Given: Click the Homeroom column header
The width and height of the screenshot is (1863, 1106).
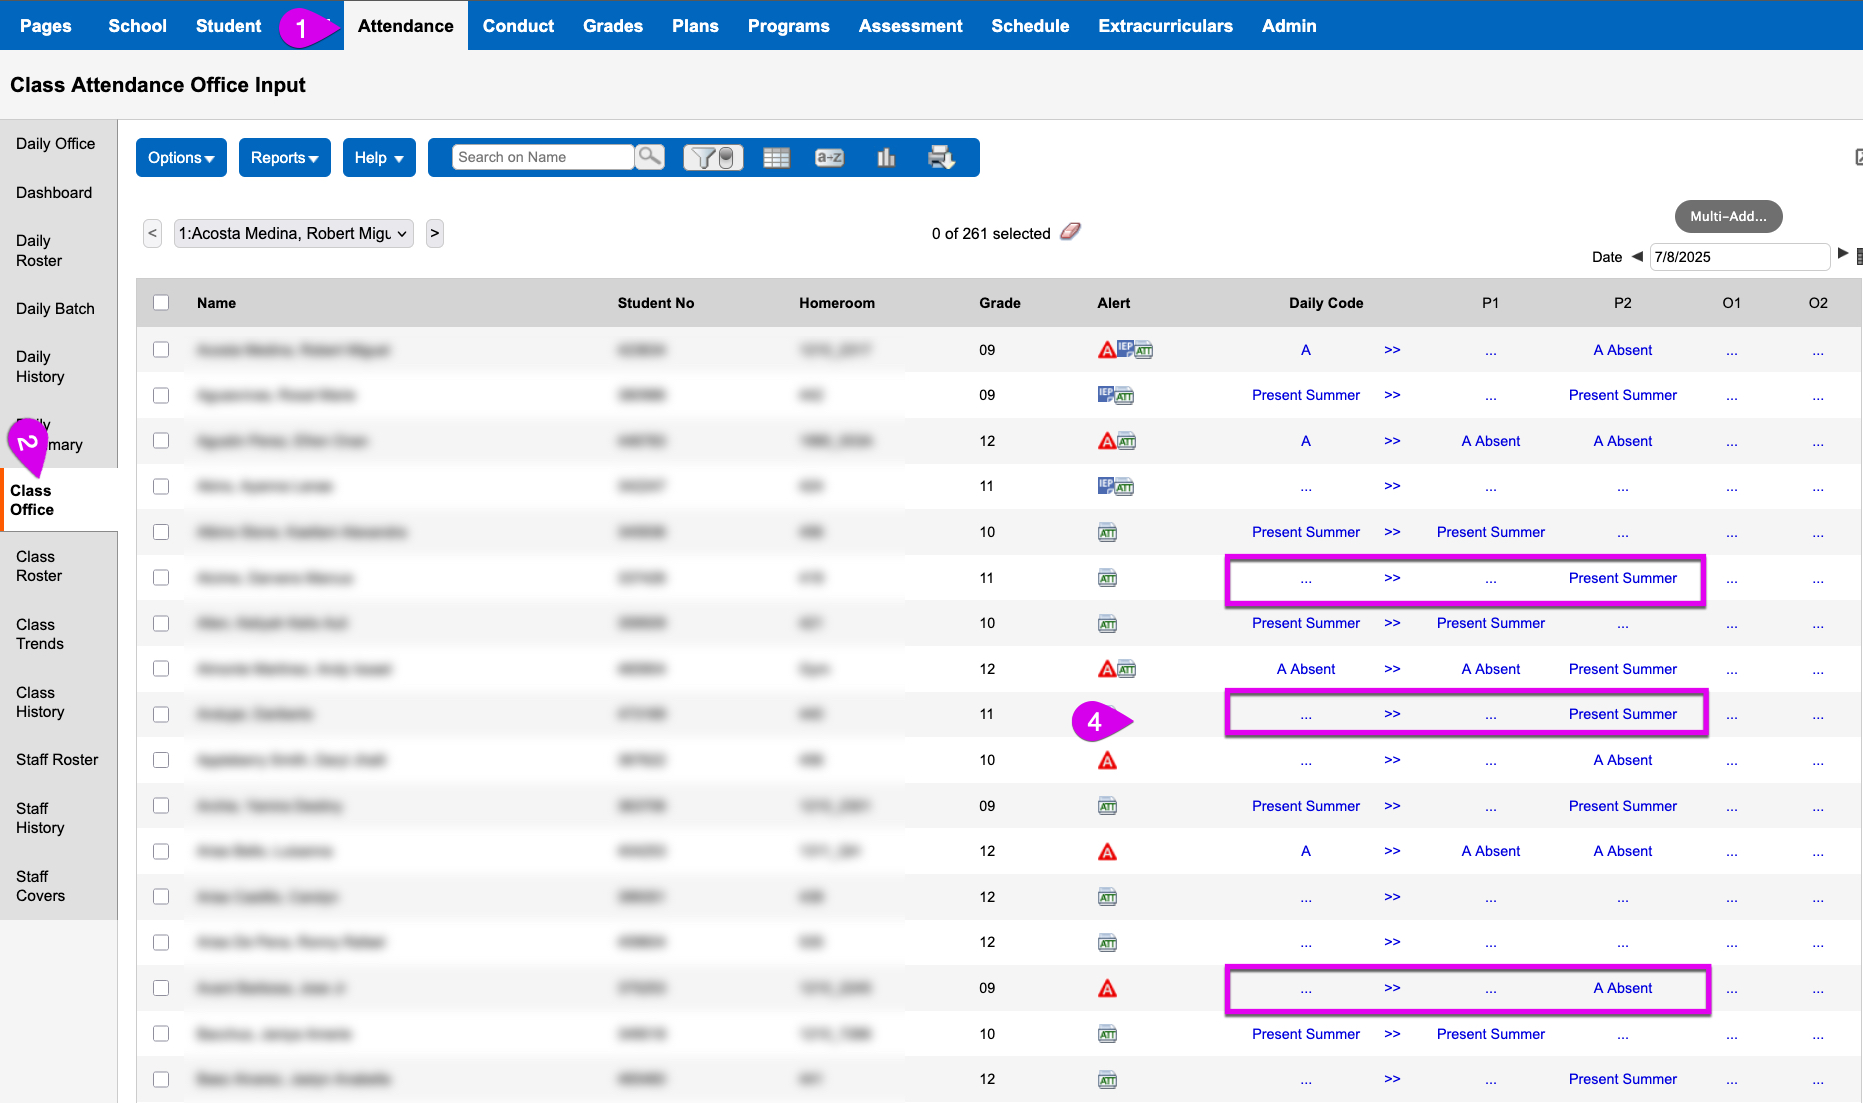Looking at the screenshot, I should [x=837, y=303].
